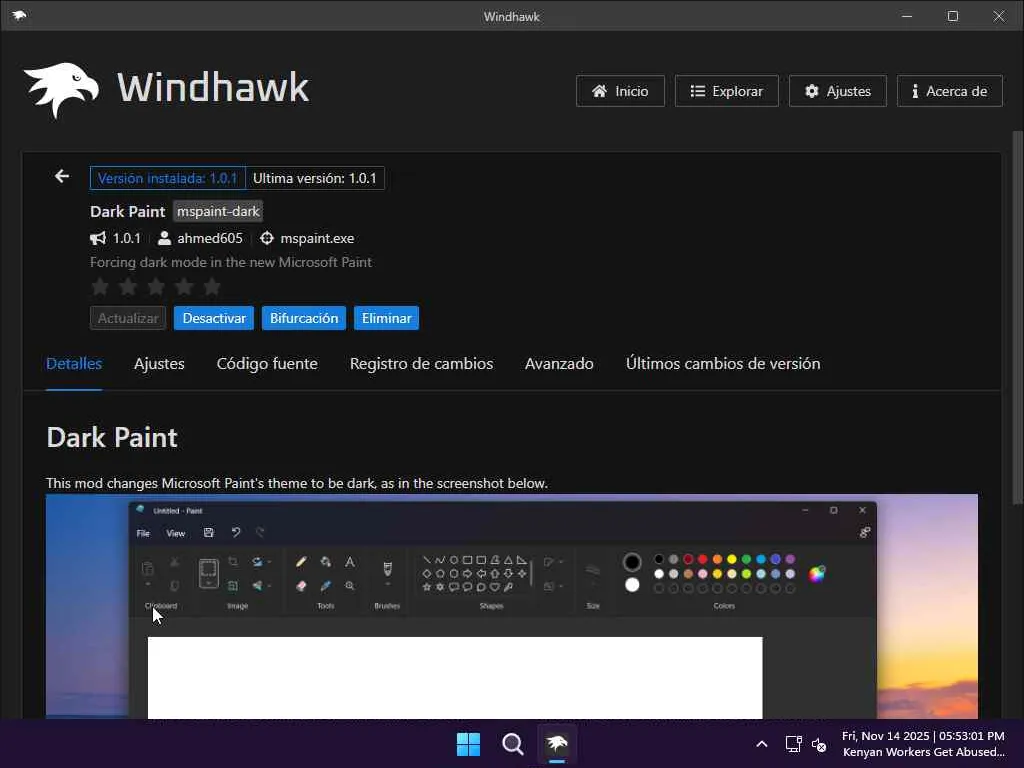Click the save icon in Paint screenshot
1024x768 pixels.
coord(208,533)
